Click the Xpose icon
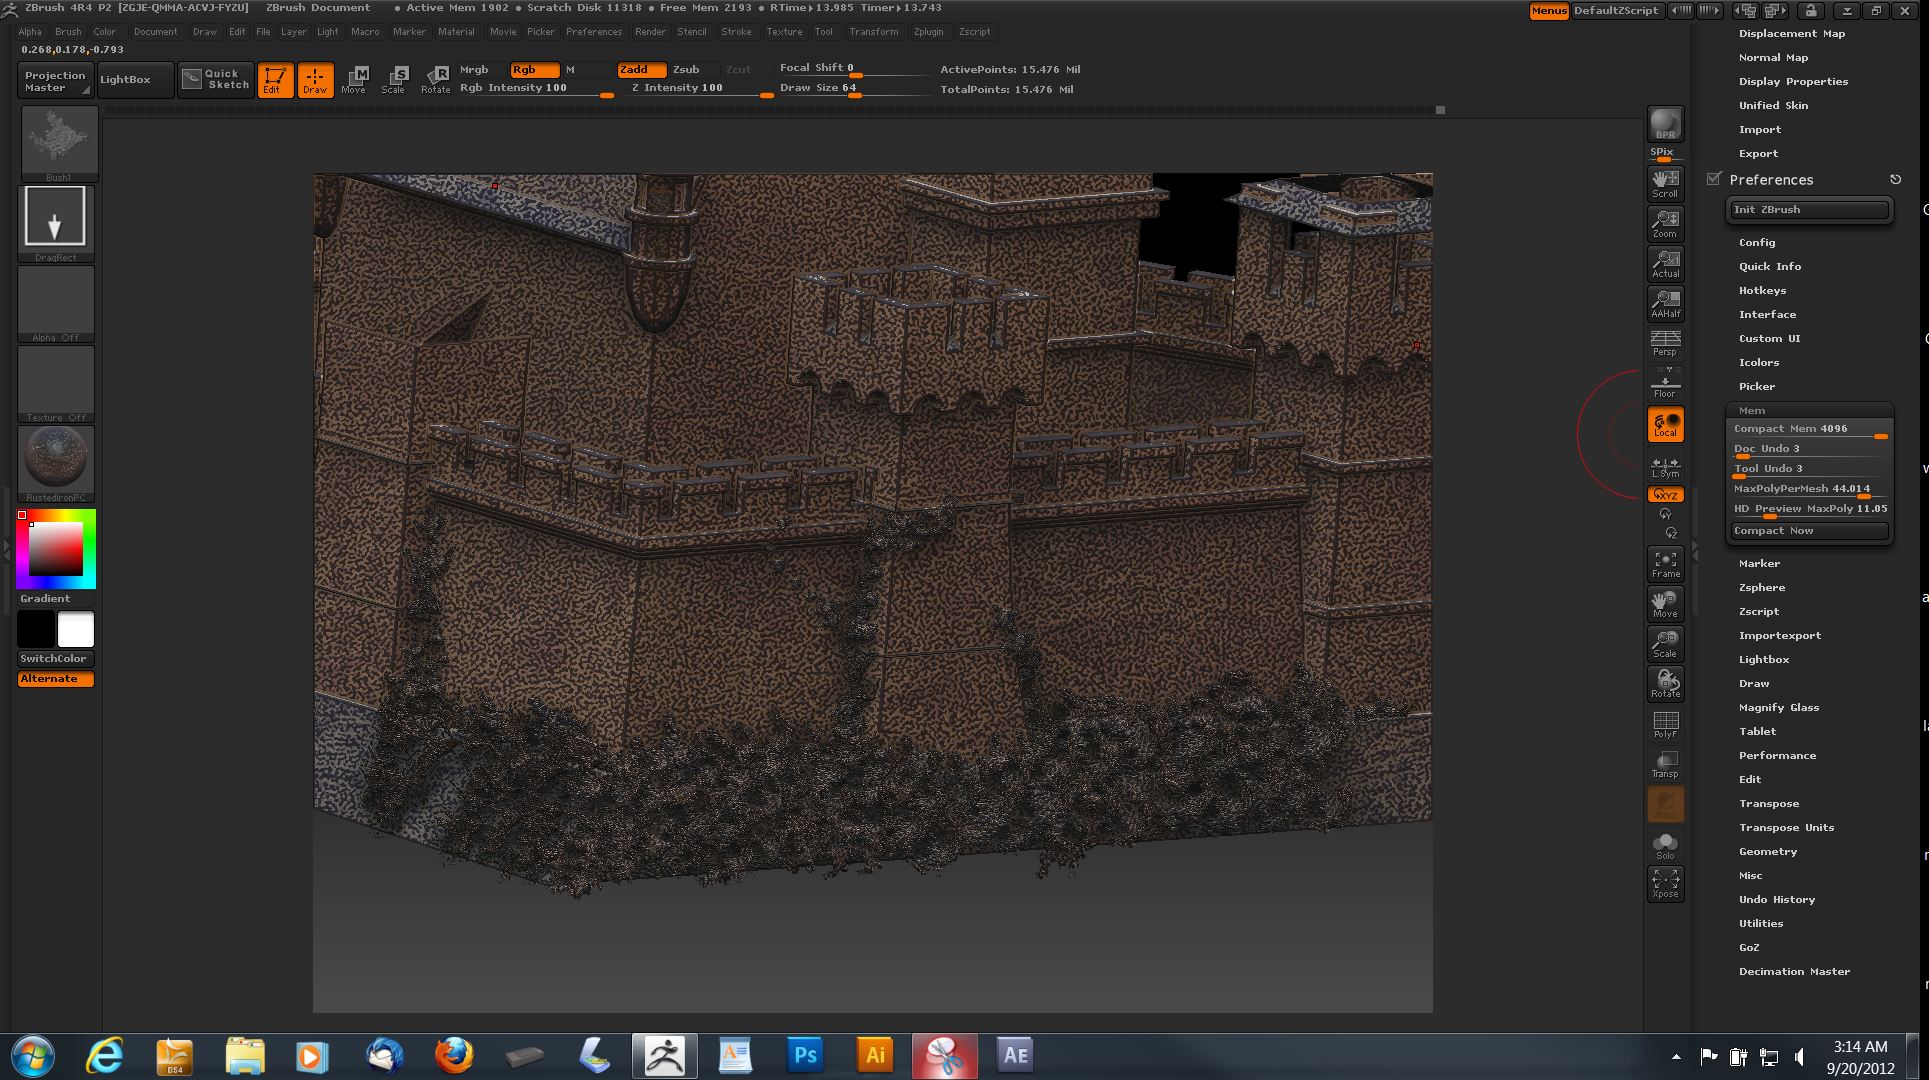 [x=1665, y=884]
